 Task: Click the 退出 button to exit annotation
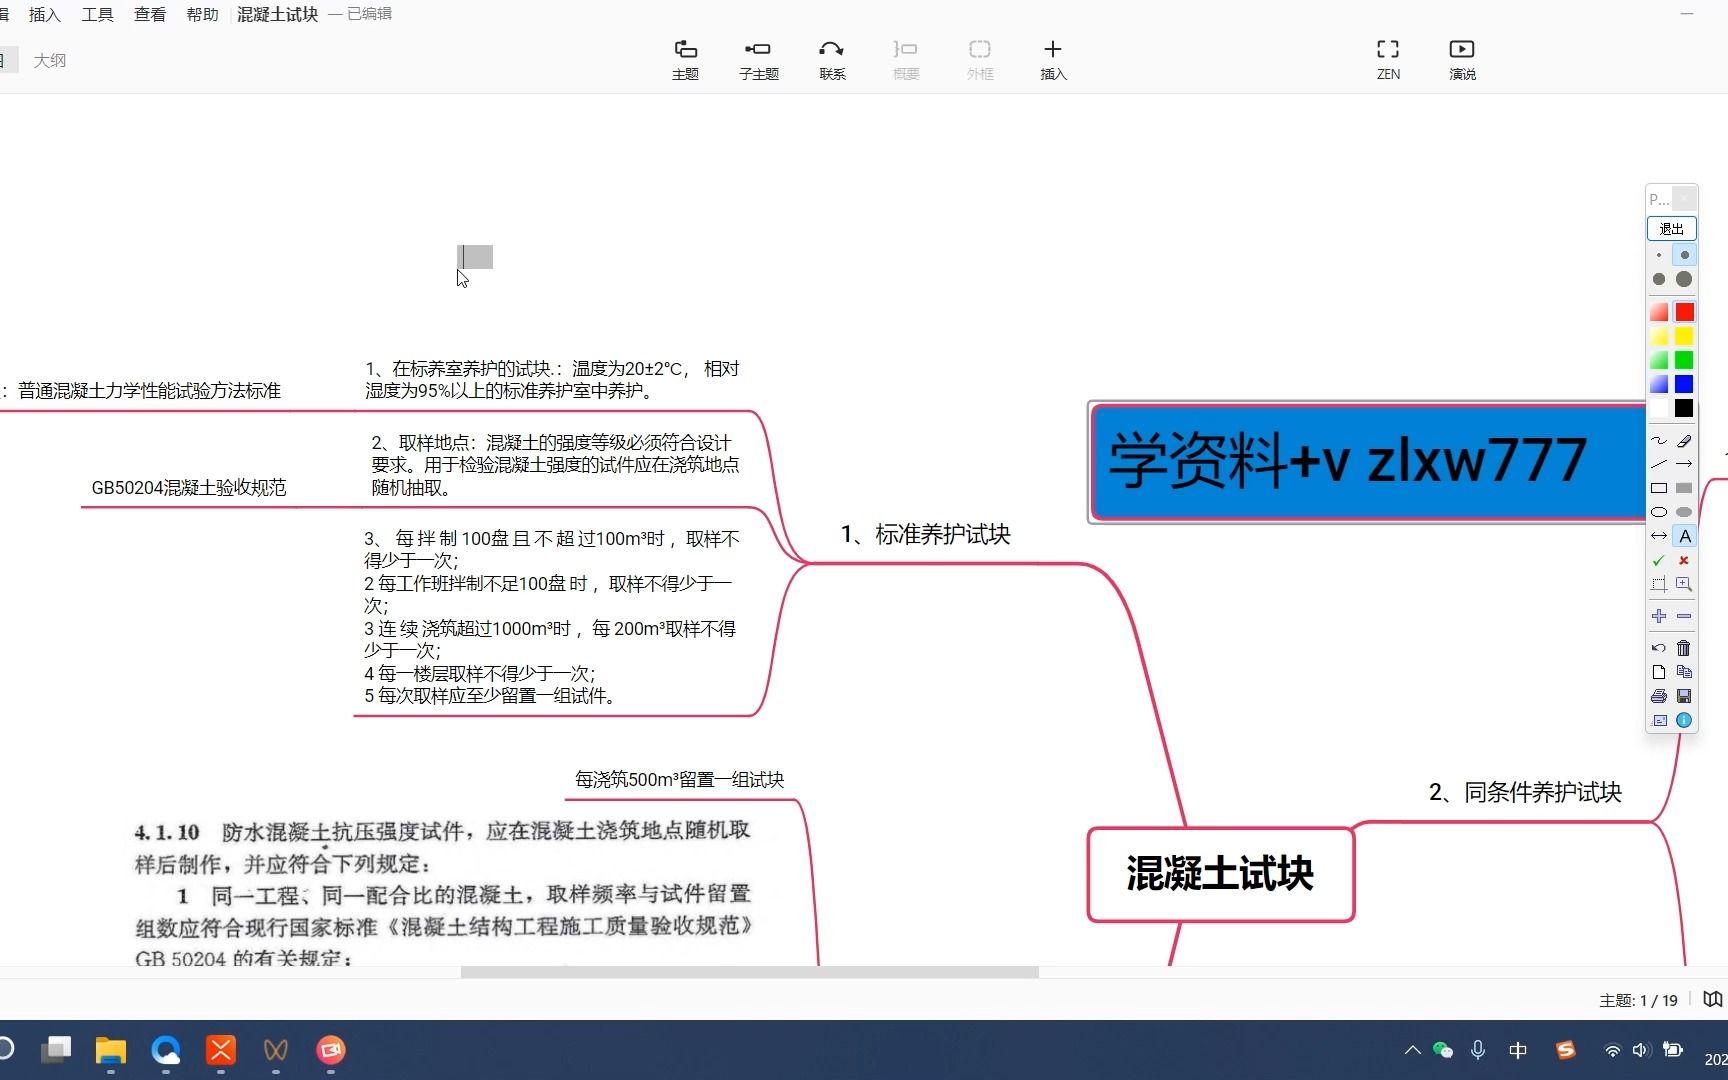coord(1670,228)
